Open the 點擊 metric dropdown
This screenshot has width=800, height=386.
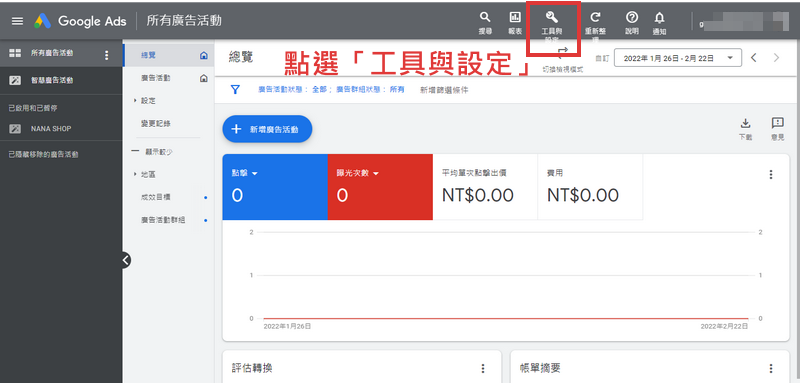coord(255,173)
